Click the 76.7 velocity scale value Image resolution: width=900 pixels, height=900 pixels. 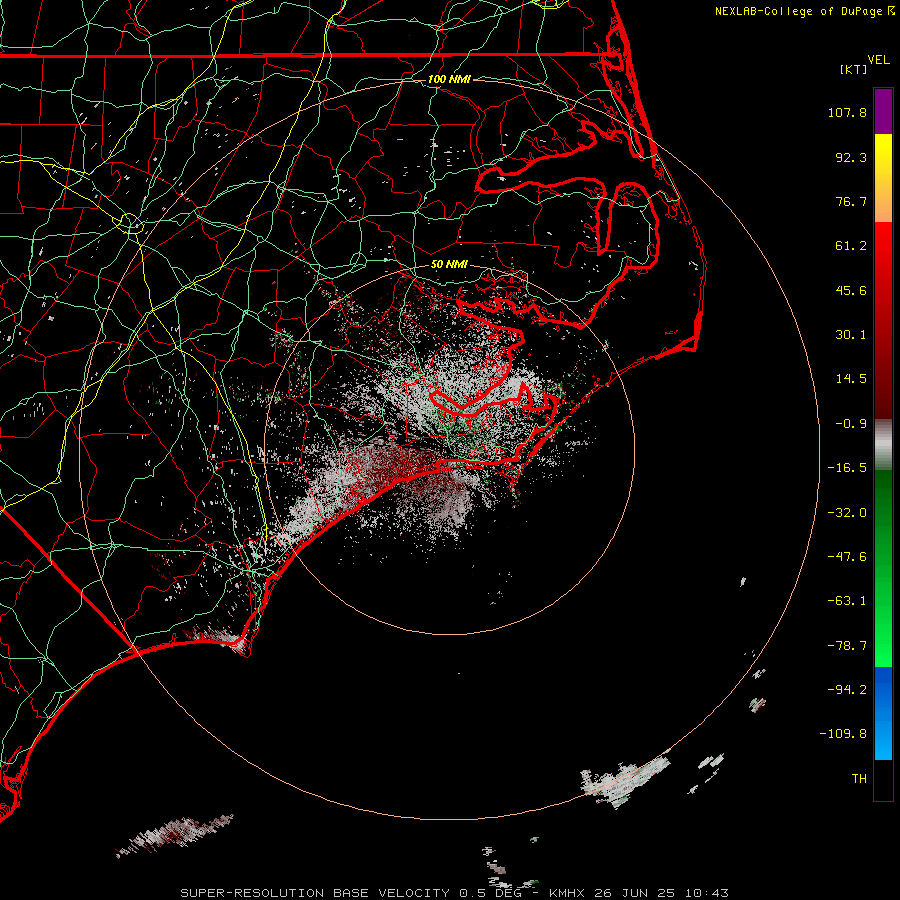(851, 201)
